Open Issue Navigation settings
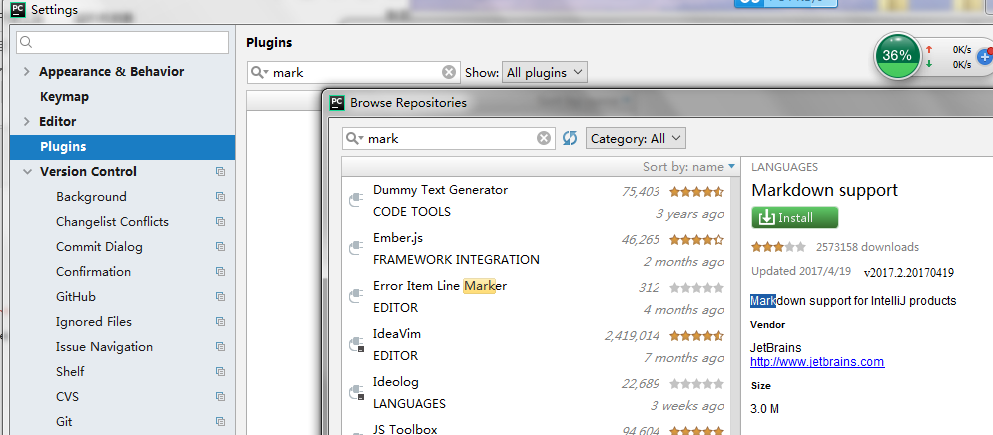 (104, 346)
